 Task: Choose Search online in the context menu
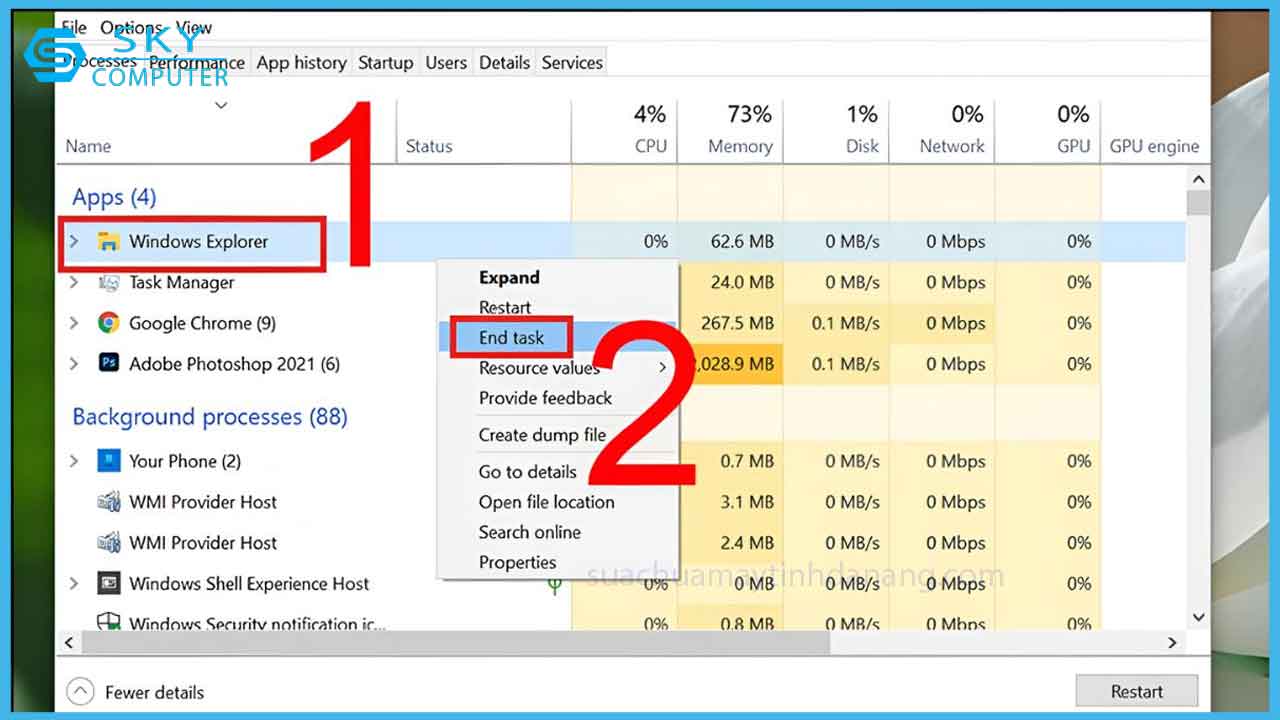(530, 532)
